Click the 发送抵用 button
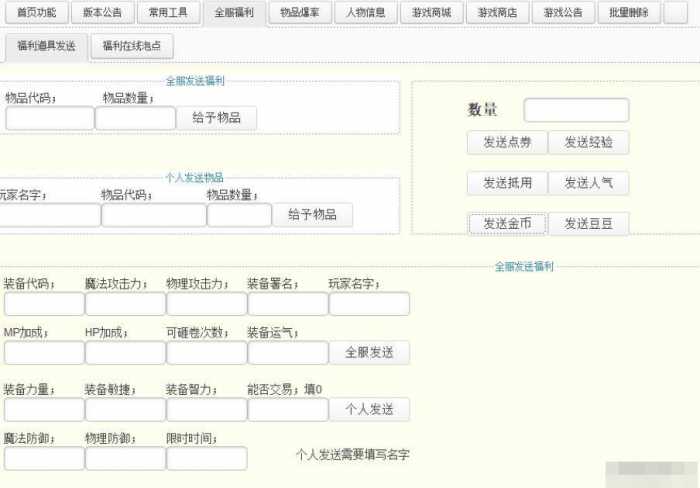The height and width of the screenshot is (488, 700). point(507,183)
